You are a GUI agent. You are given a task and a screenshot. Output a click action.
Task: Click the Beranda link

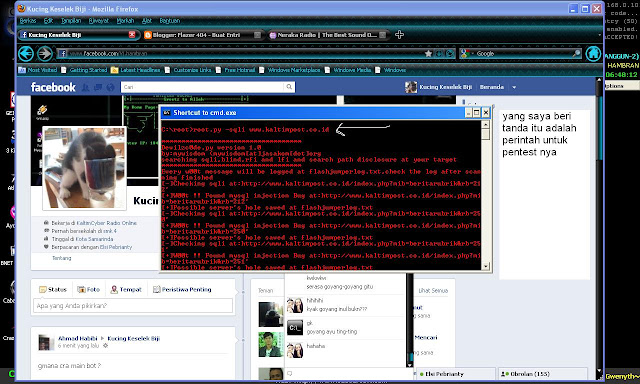pos(491,87)
